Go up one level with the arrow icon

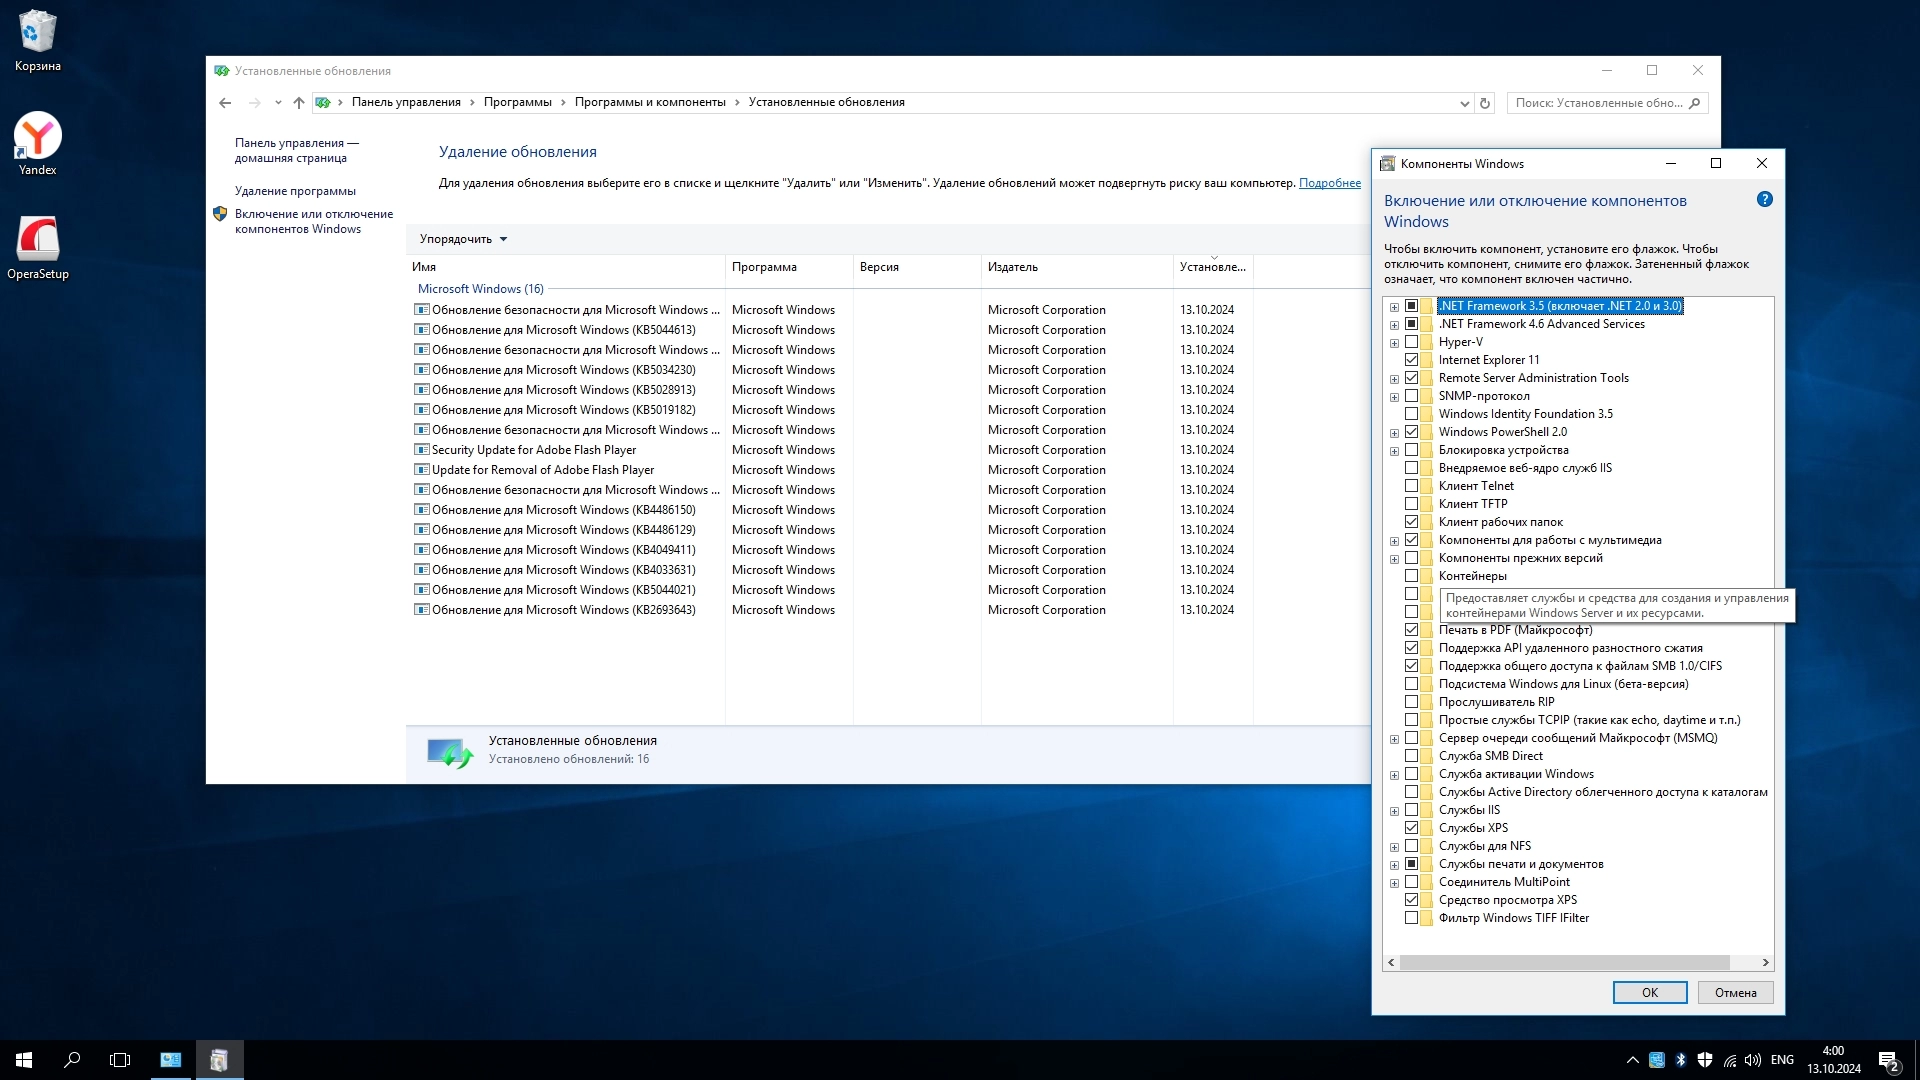pyautogui.click(x=299, y=103)
